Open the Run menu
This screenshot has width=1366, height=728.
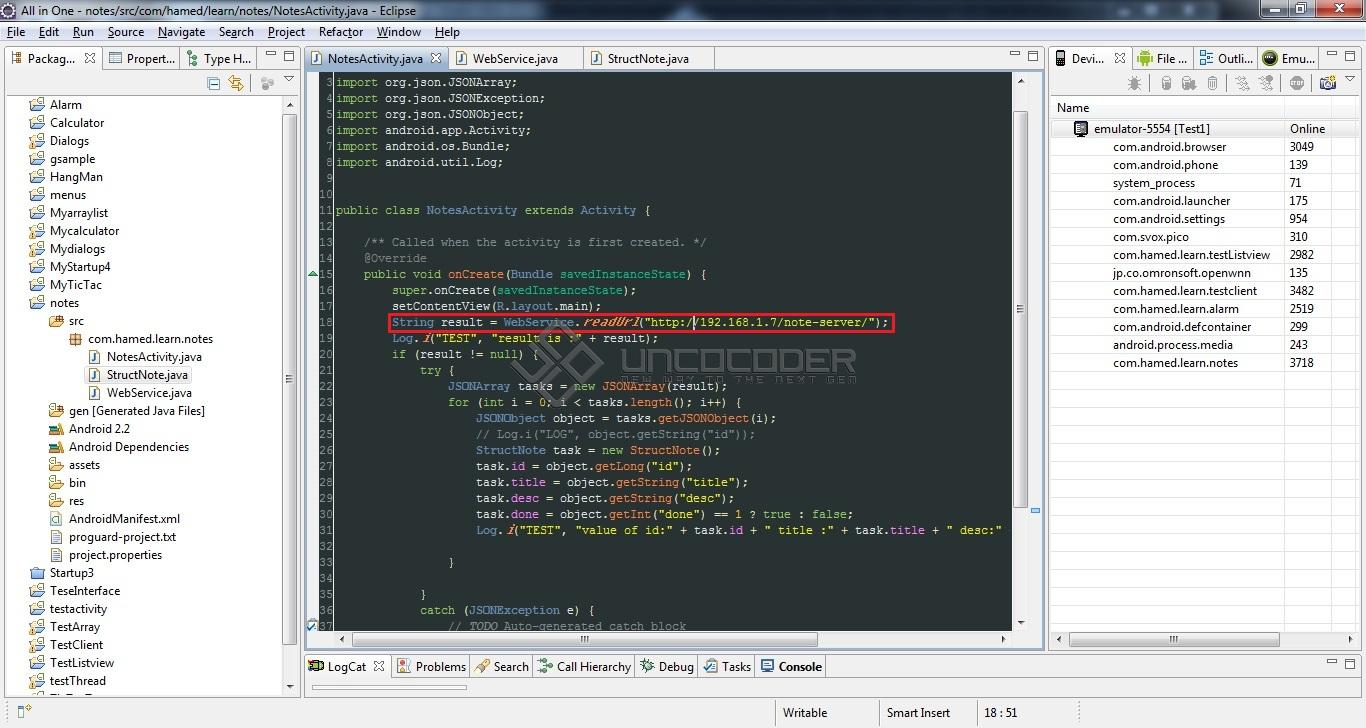point(83,32)
